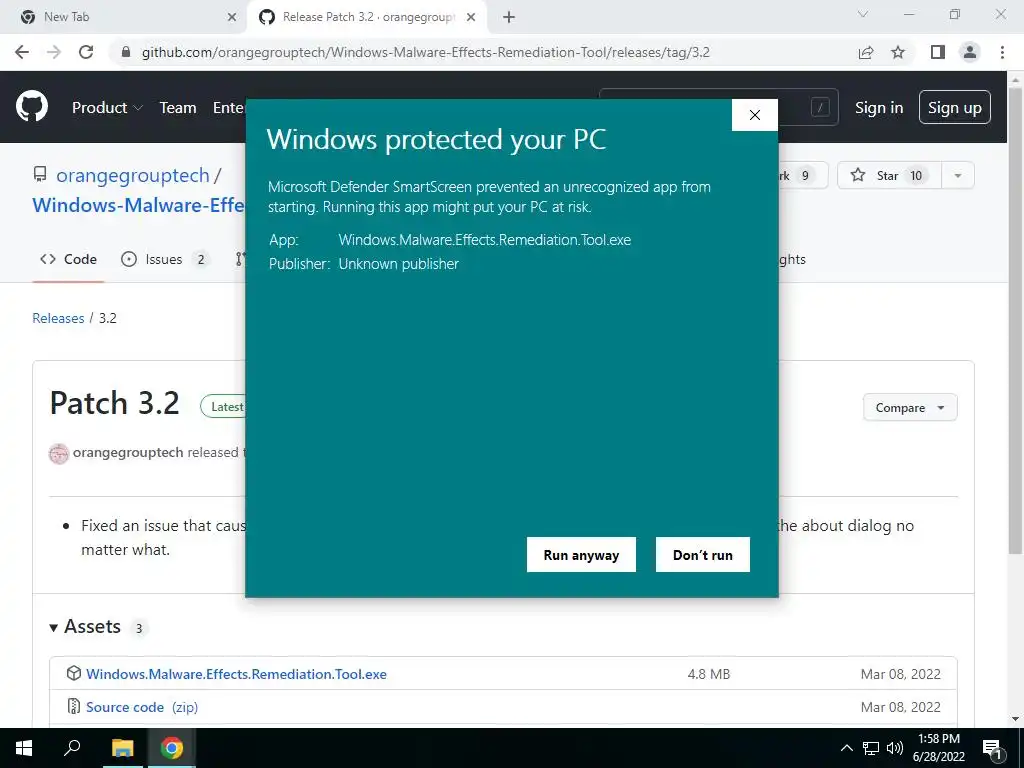Open the Team link in GitHub header

coord(178,108)
